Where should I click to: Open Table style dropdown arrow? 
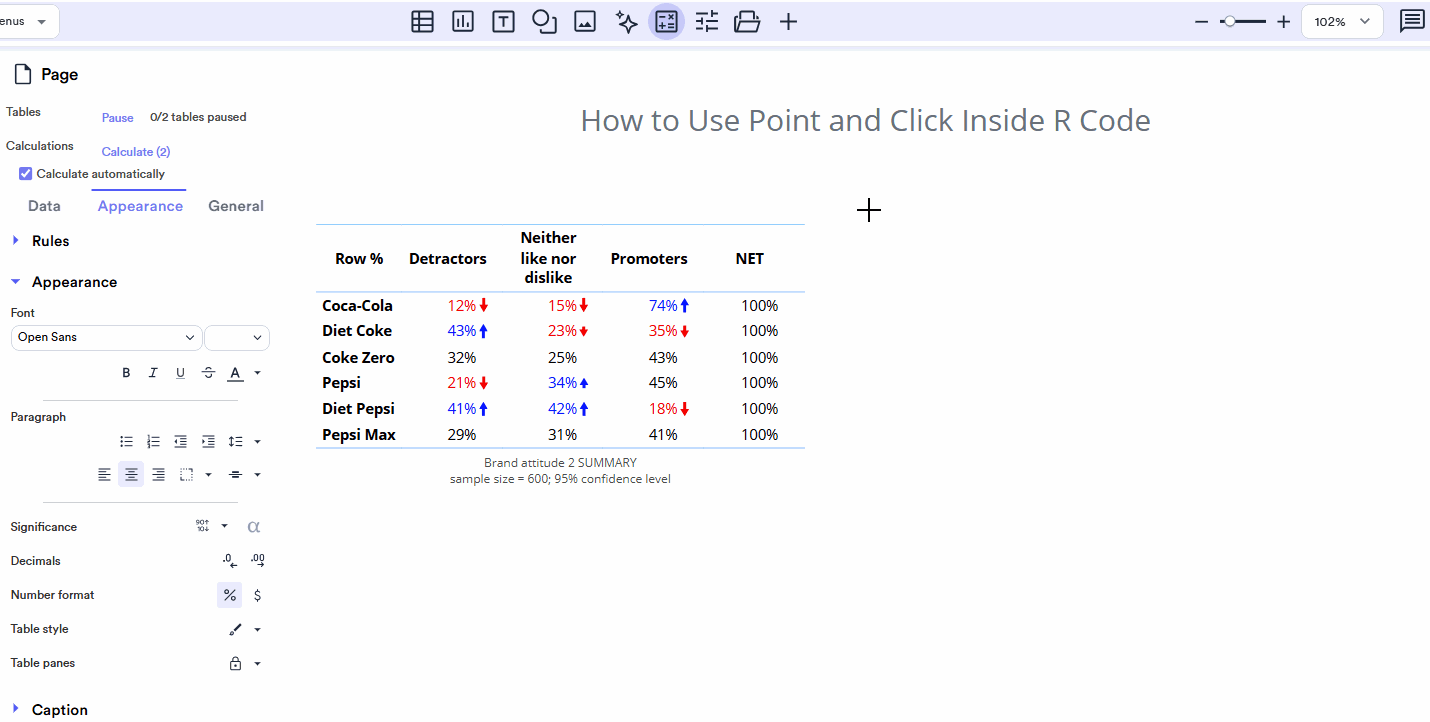(257, 630)
